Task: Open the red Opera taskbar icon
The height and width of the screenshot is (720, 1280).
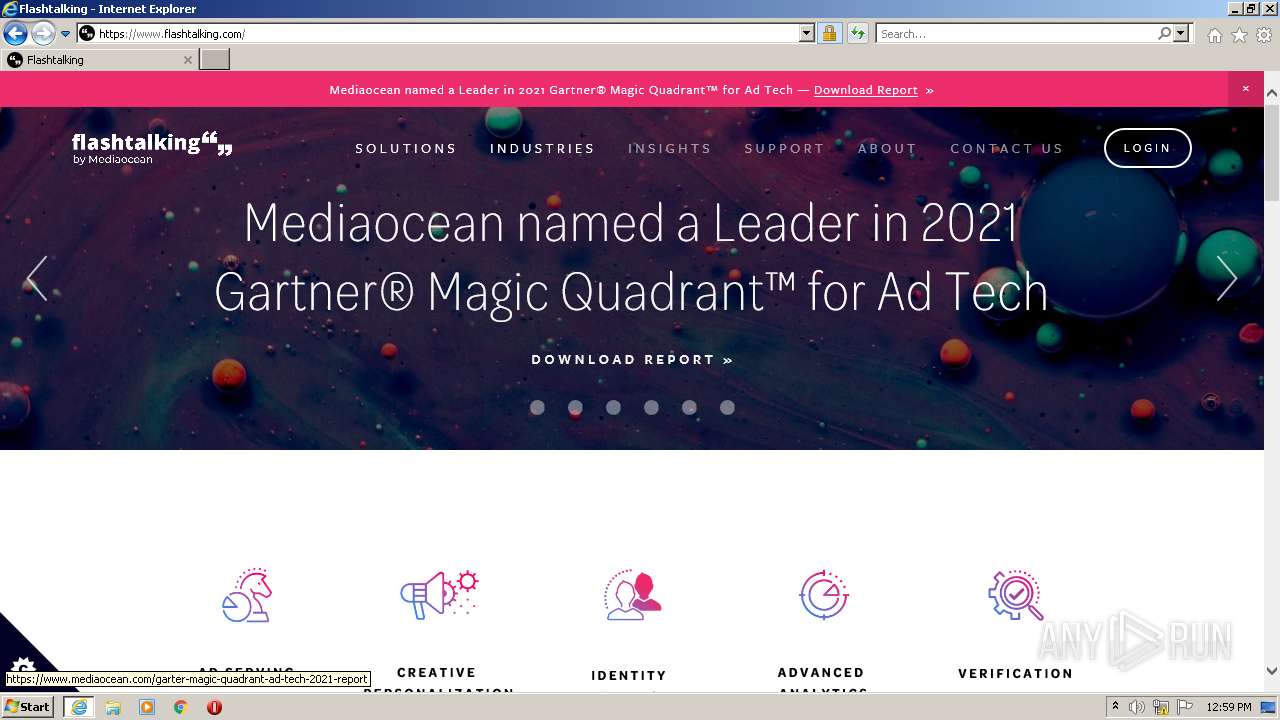Action: (x=214, y=707)
